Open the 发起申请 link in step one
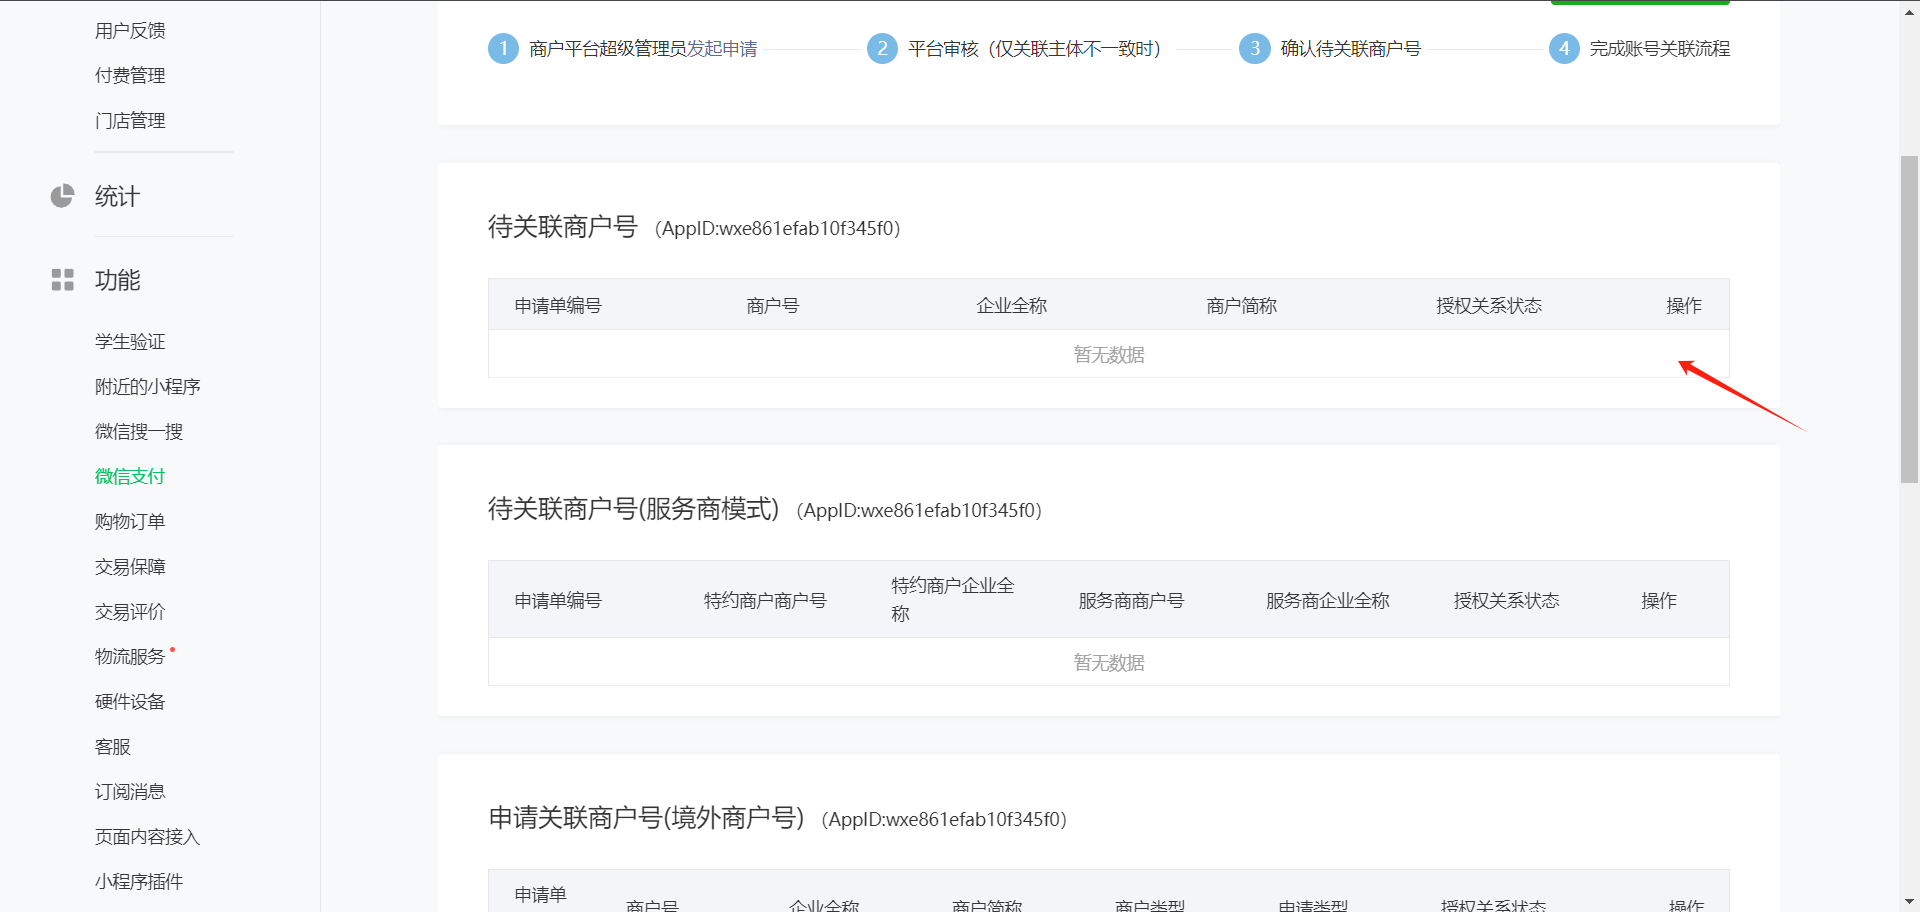 [722, 49]
